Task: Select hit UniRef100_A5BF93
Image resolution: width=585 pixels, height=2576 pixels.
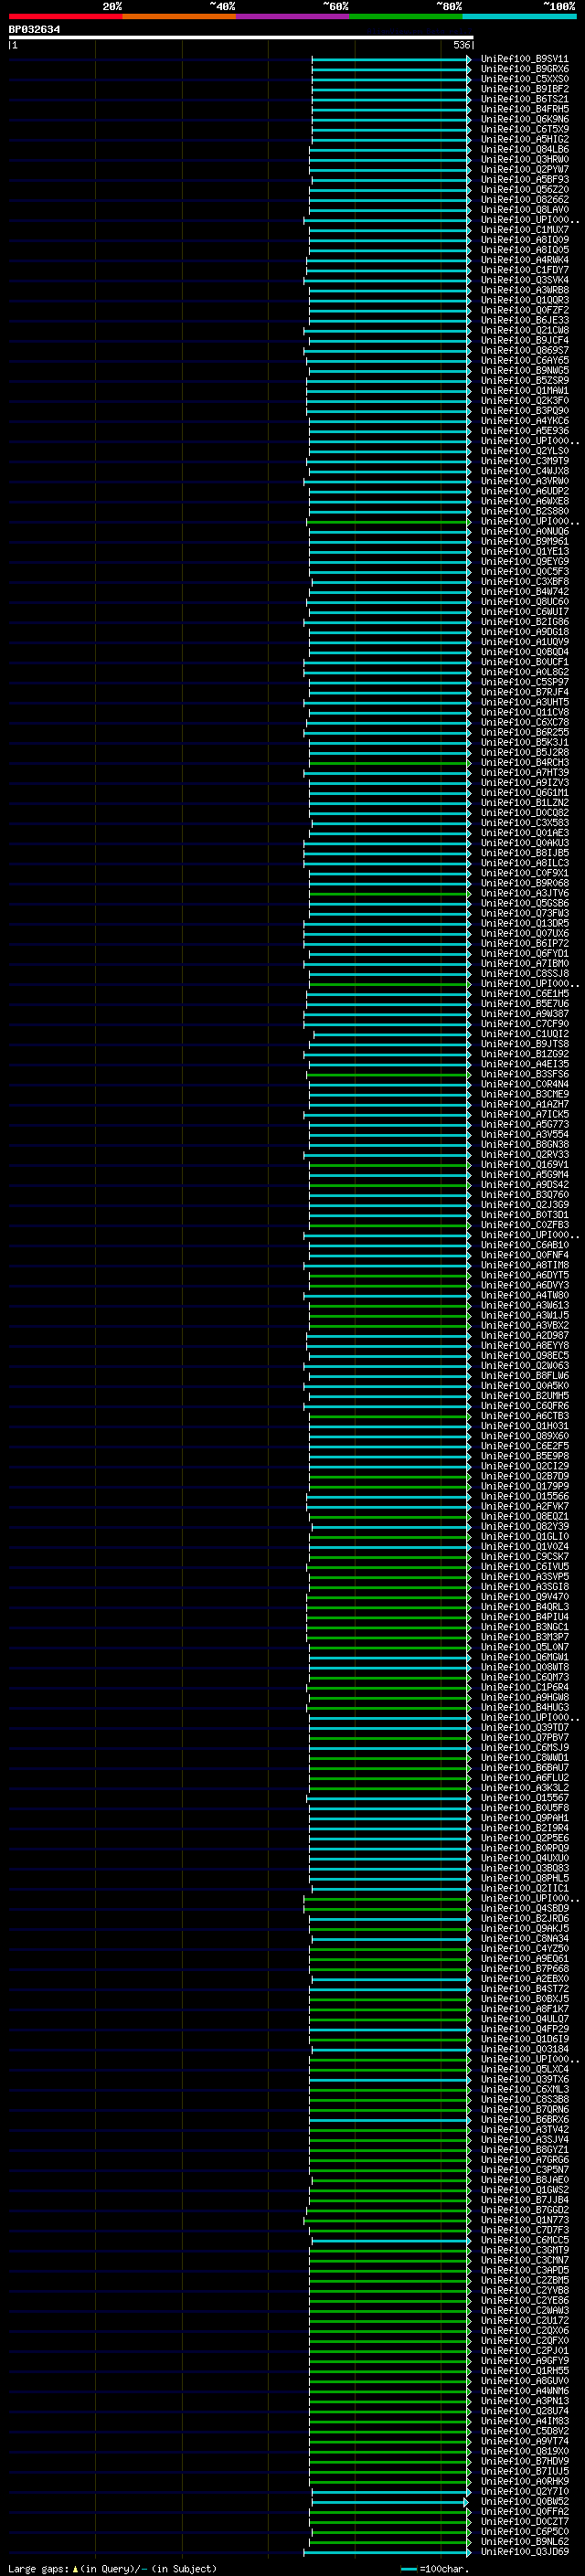Action: (524, 180)
